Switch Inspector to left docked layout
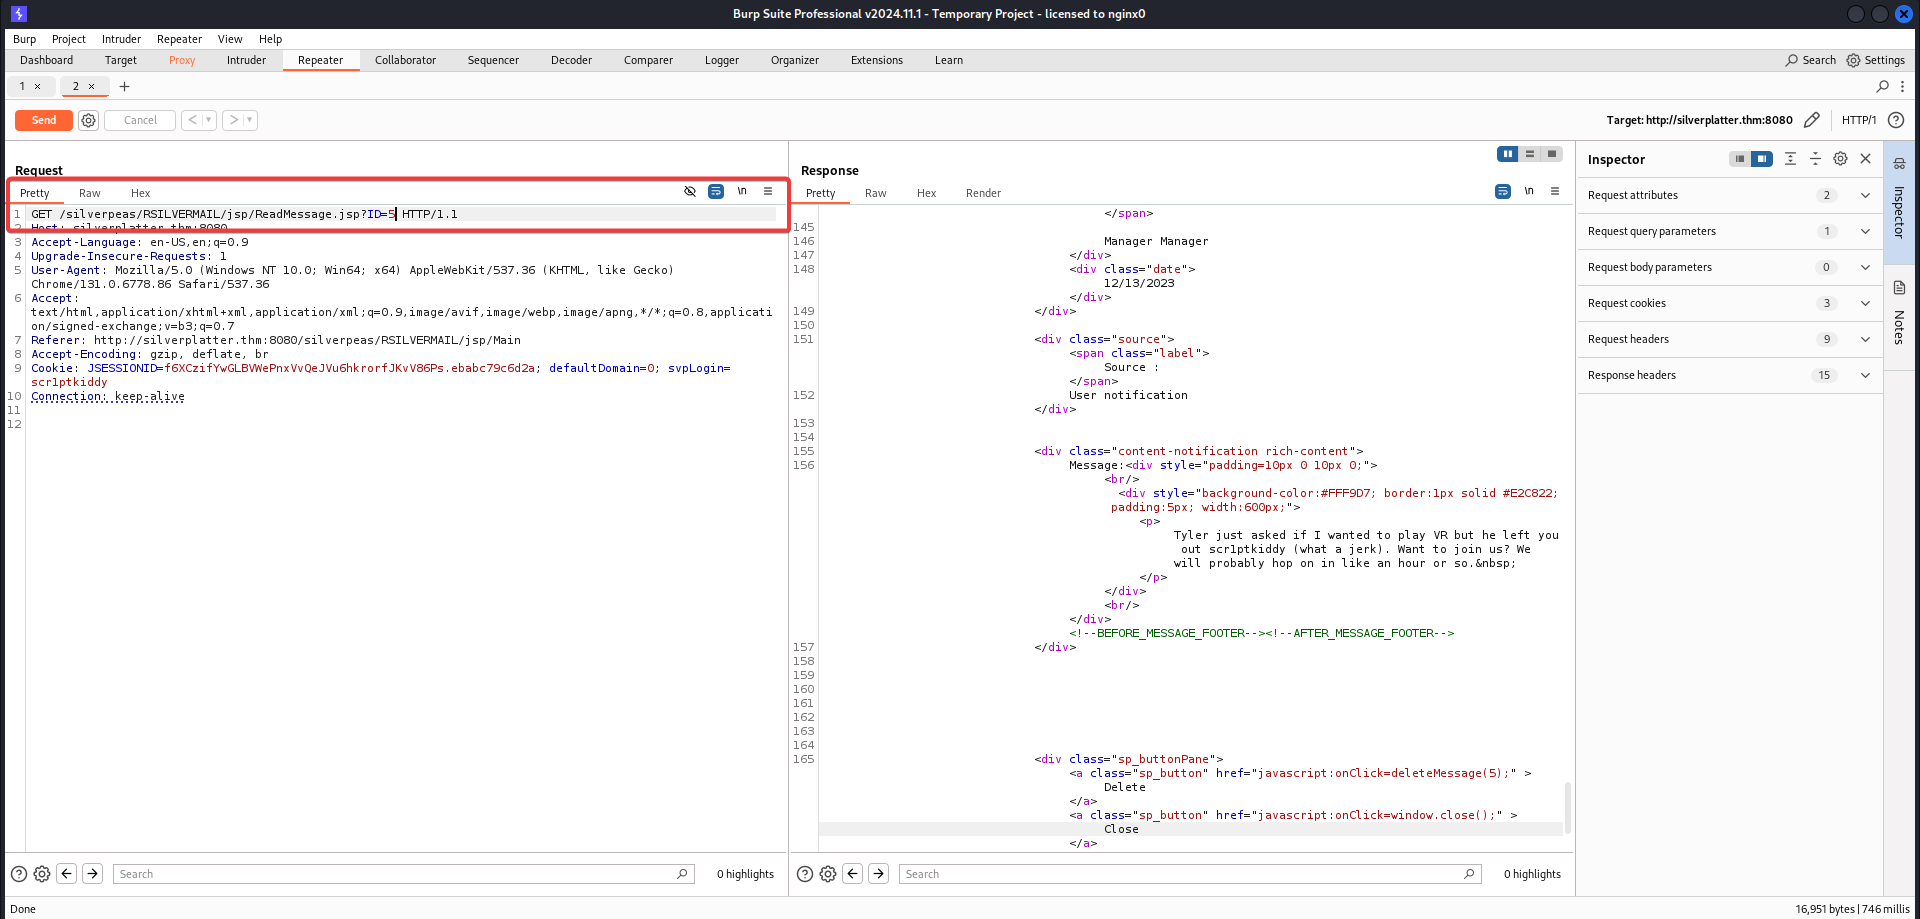This screenshot has height=919, width=1920. pos(1740,159)
